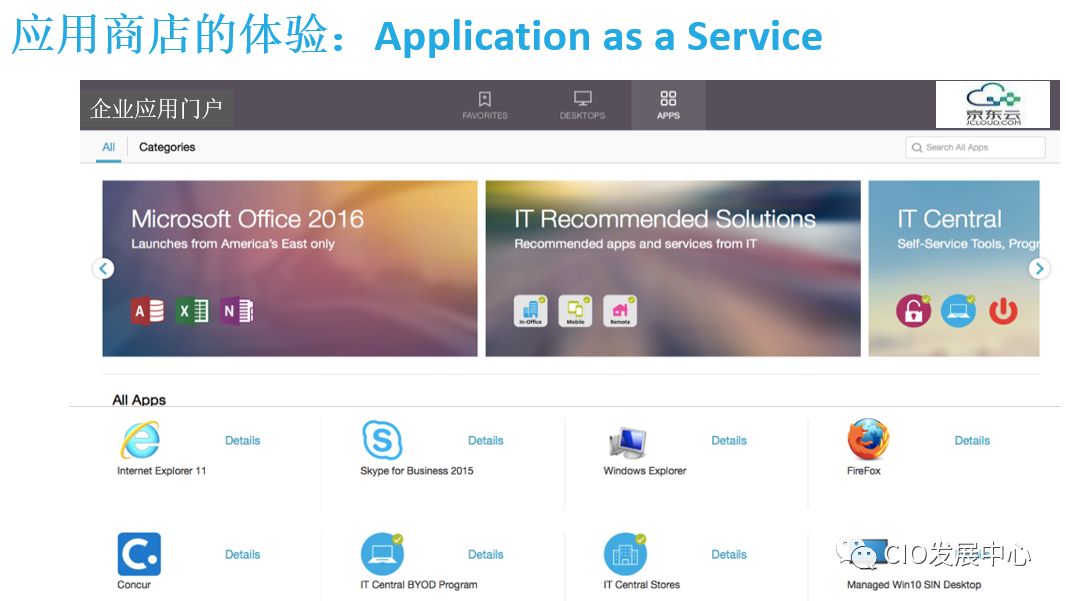Launch the Concur app icon
Viewport: 1066px width, 601px height.
pos(139,554)
